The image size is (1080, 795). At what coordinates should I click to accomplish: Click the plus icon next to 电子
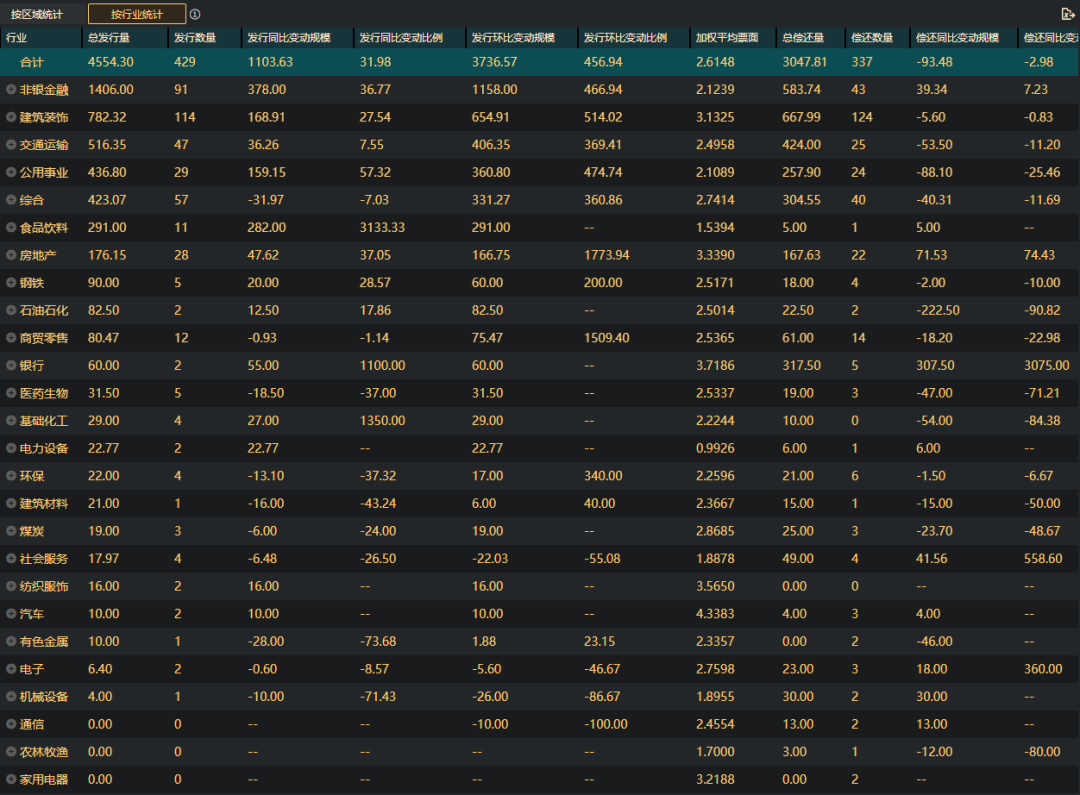coord(11,669)
